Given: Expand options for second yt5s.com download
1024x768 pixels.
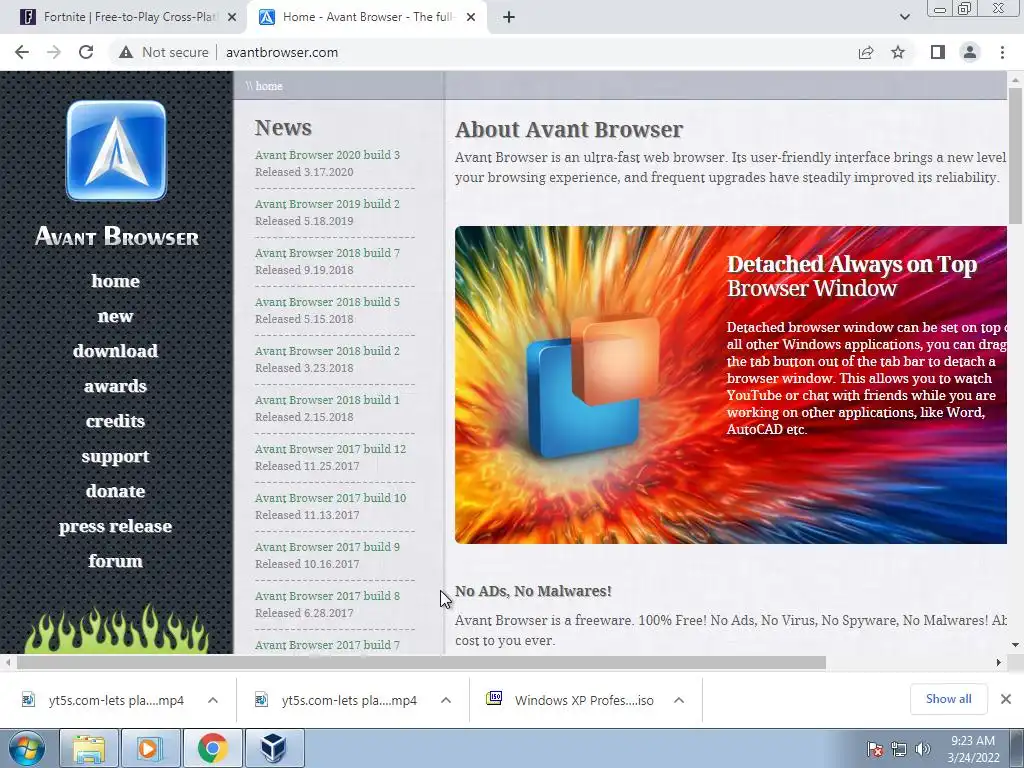Looking at the screenshot, I should pos(446,700).
